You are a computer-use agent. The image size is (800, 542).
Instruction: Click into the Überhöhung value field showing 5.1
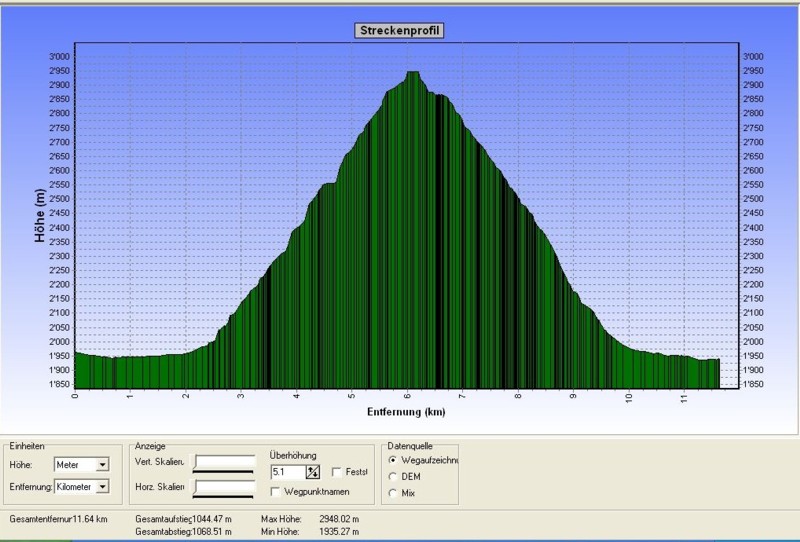pos(287,472)
